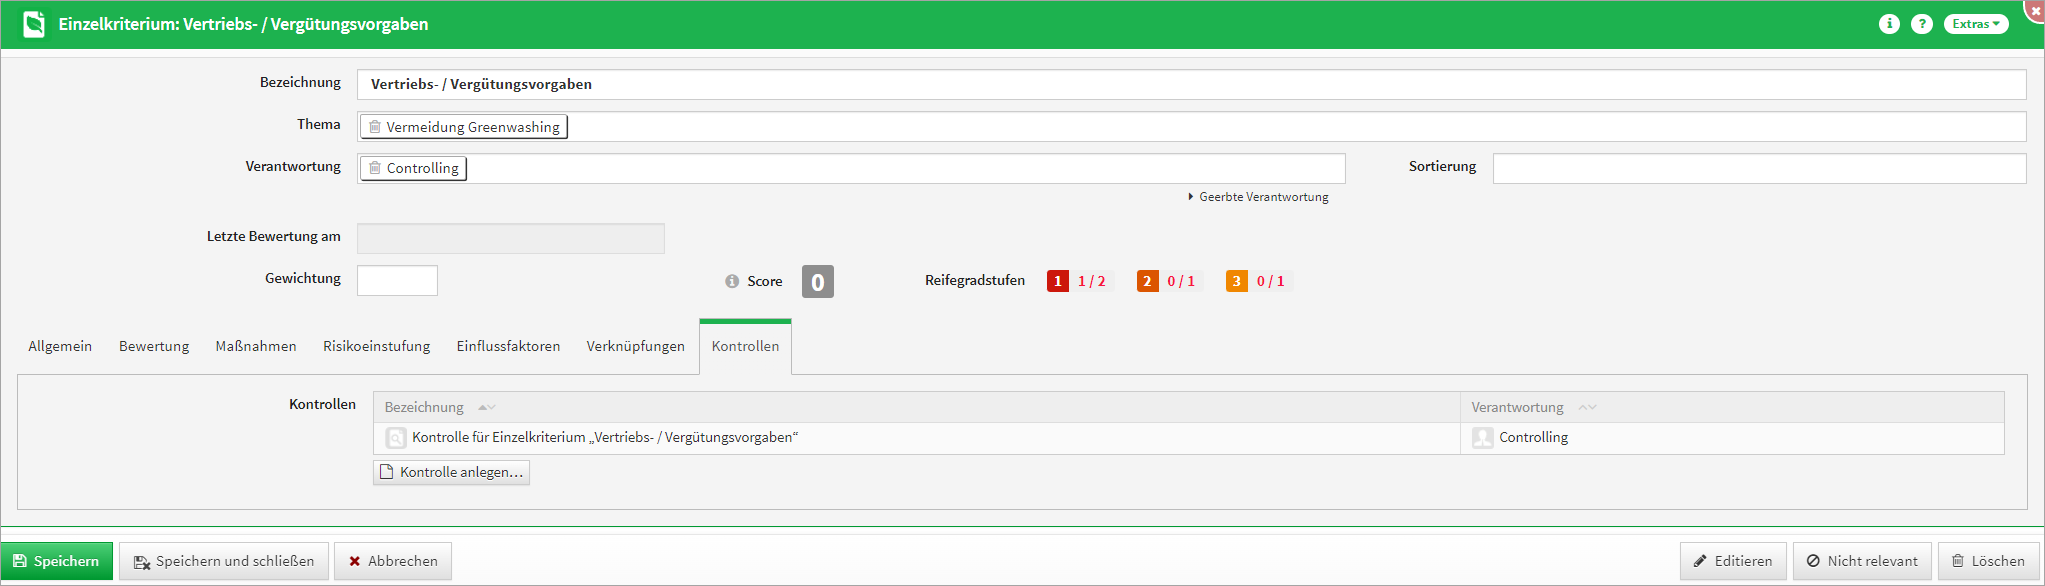Open the info icon in green header
Viewport: 2045px width, 586px height.
point(1889,24)
